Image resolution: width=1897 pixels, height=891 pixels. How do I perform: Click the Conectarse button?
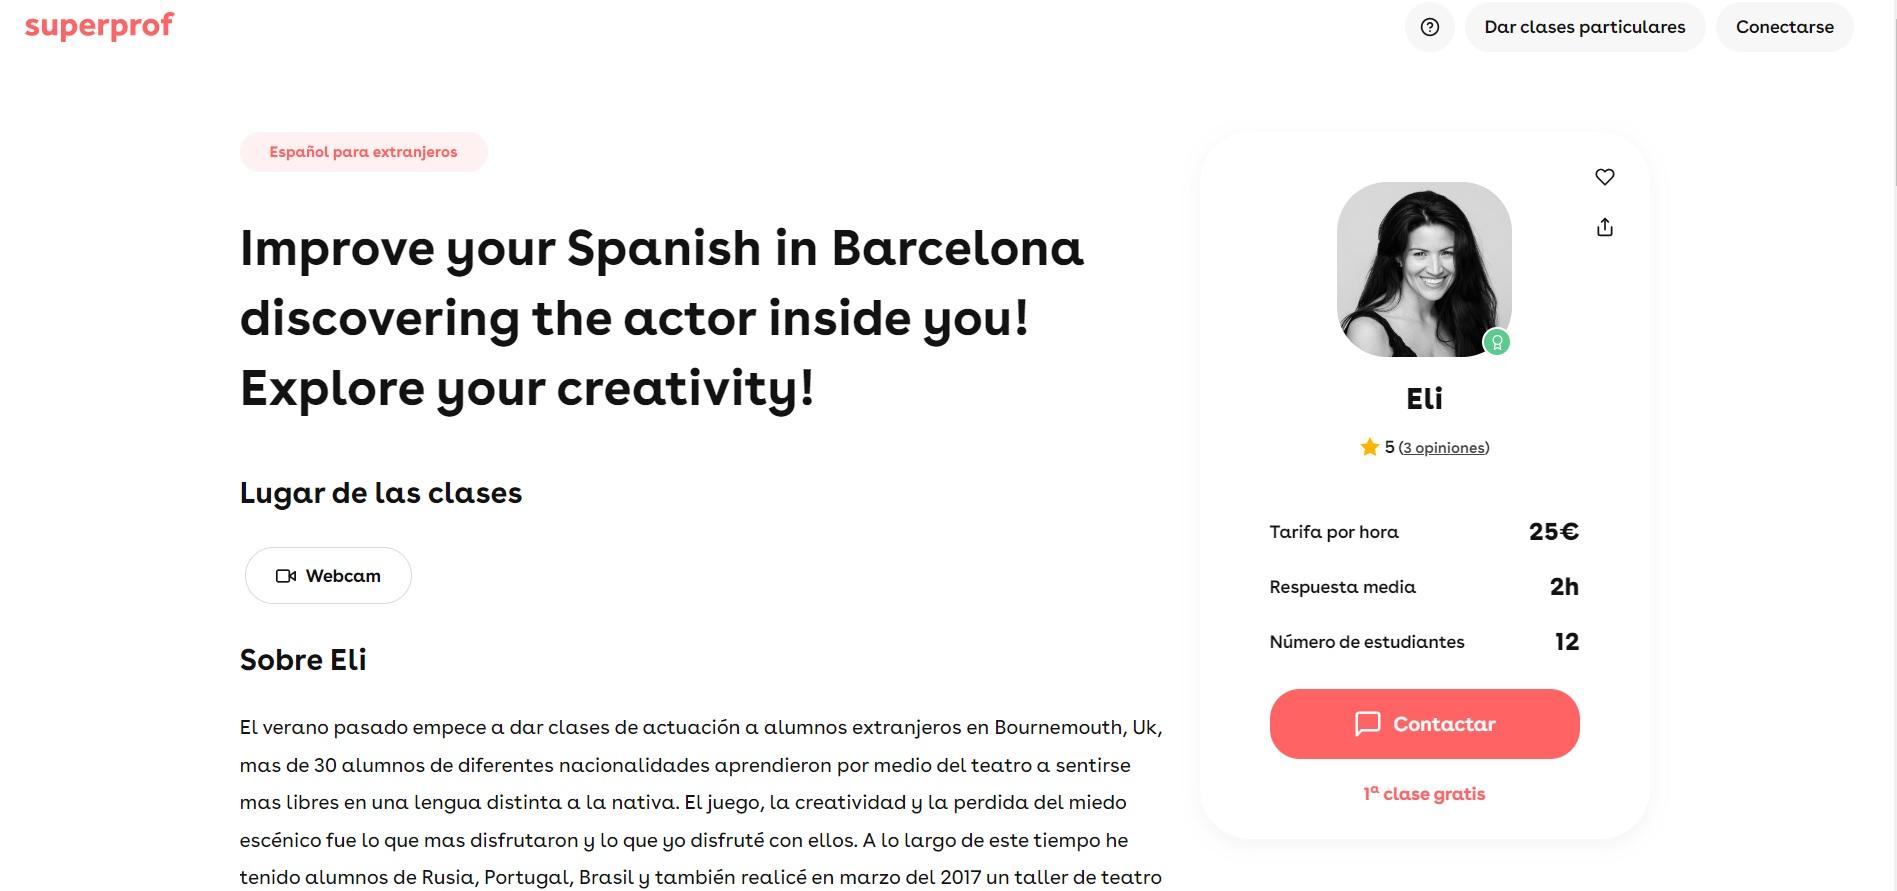click(x=1784, y=27)
